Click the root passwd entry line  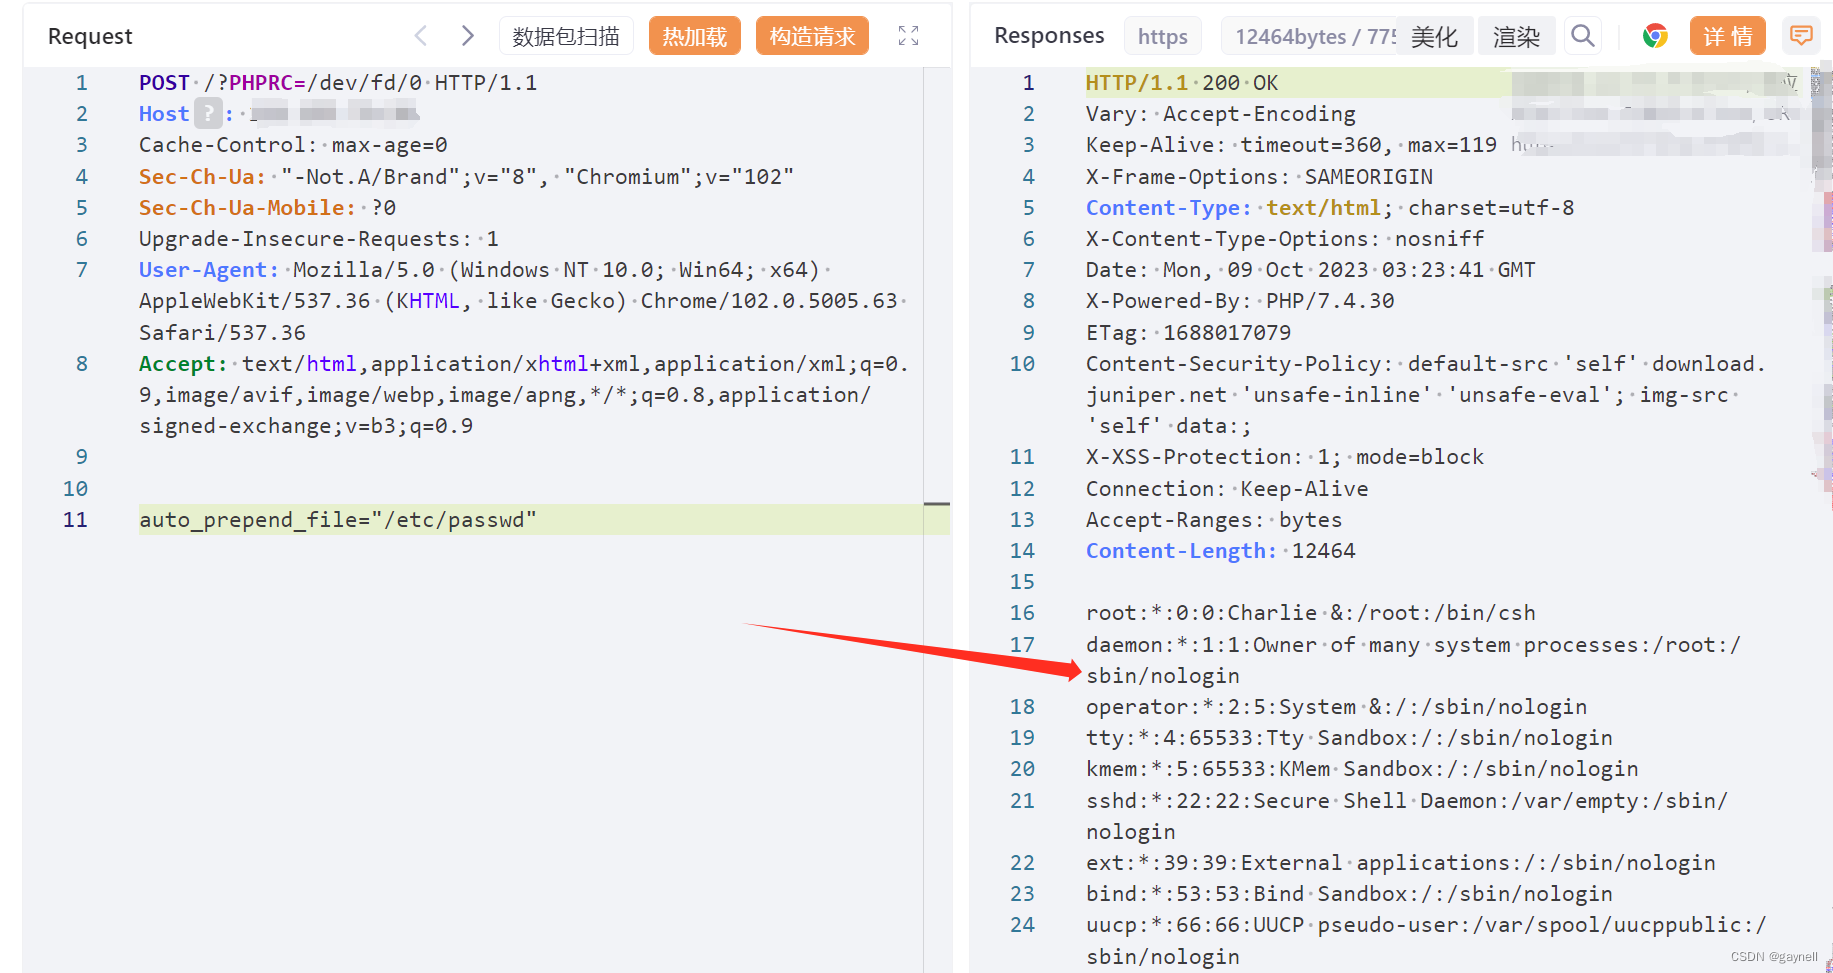click(1311, 613)
